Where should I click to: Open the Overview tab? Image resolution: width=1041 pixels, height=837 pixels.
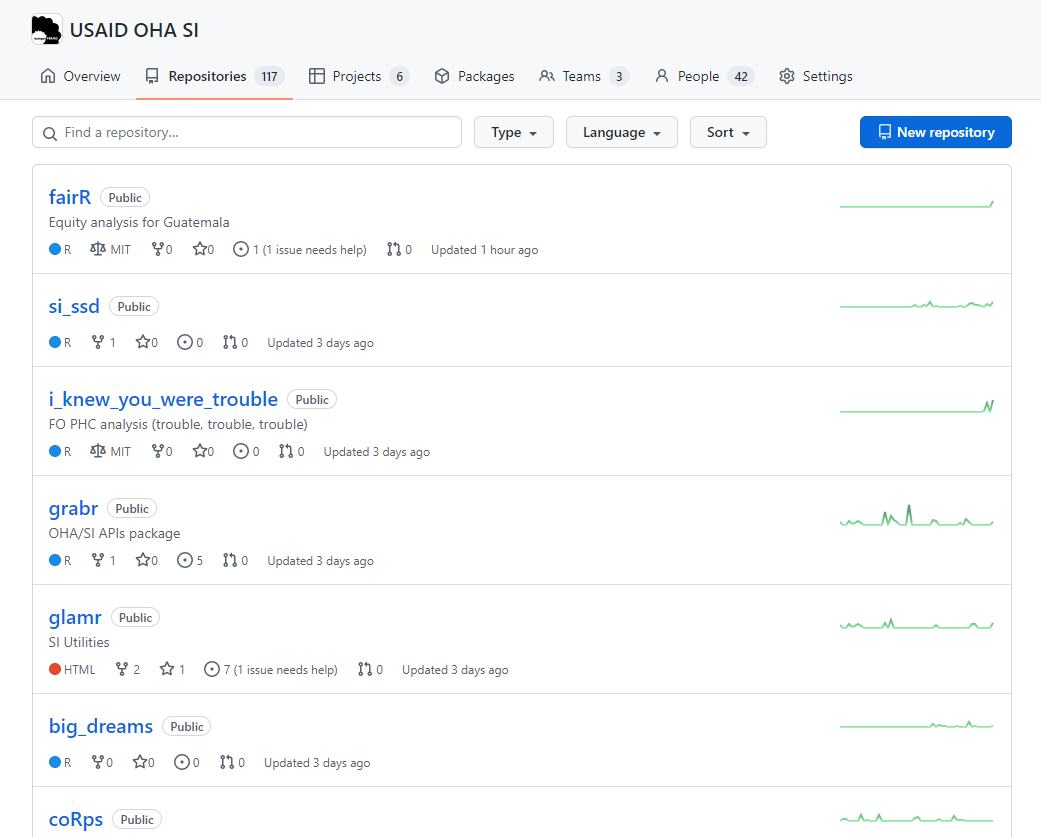[80, 76]
